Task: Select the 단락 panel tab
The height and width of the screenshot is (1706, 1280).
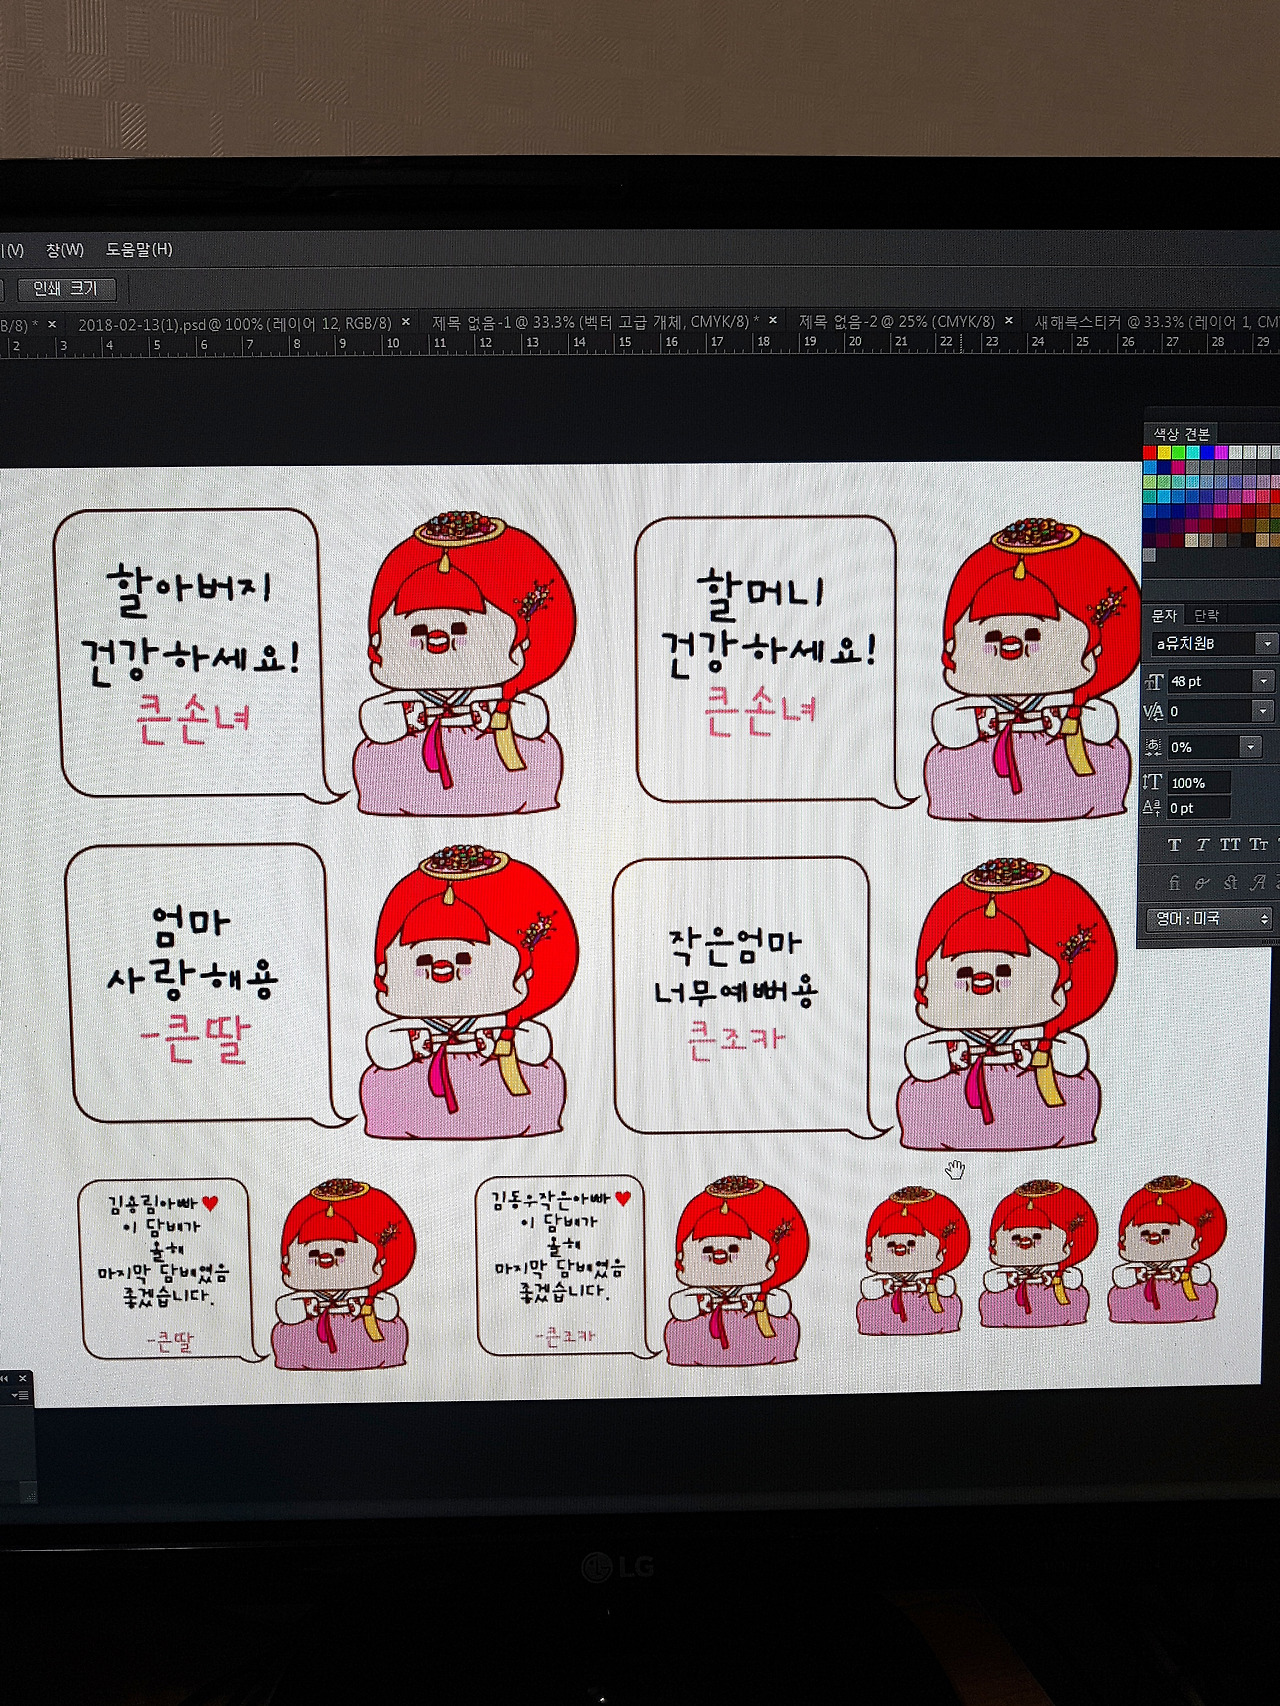Action: (1207, 616)
